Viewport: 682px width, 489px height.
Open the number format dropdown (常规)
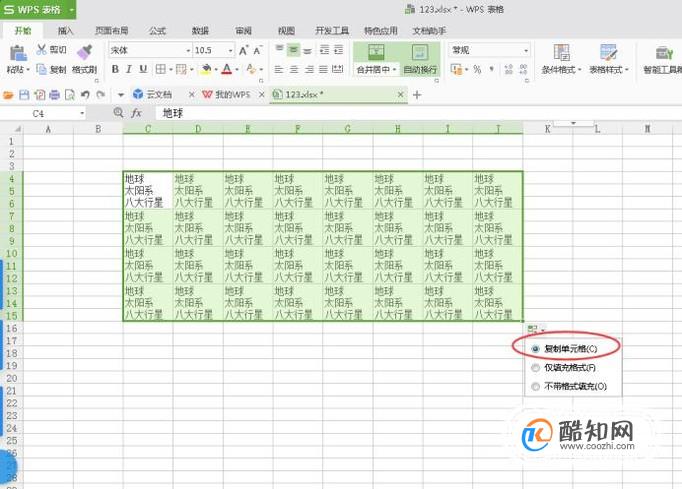526,51
